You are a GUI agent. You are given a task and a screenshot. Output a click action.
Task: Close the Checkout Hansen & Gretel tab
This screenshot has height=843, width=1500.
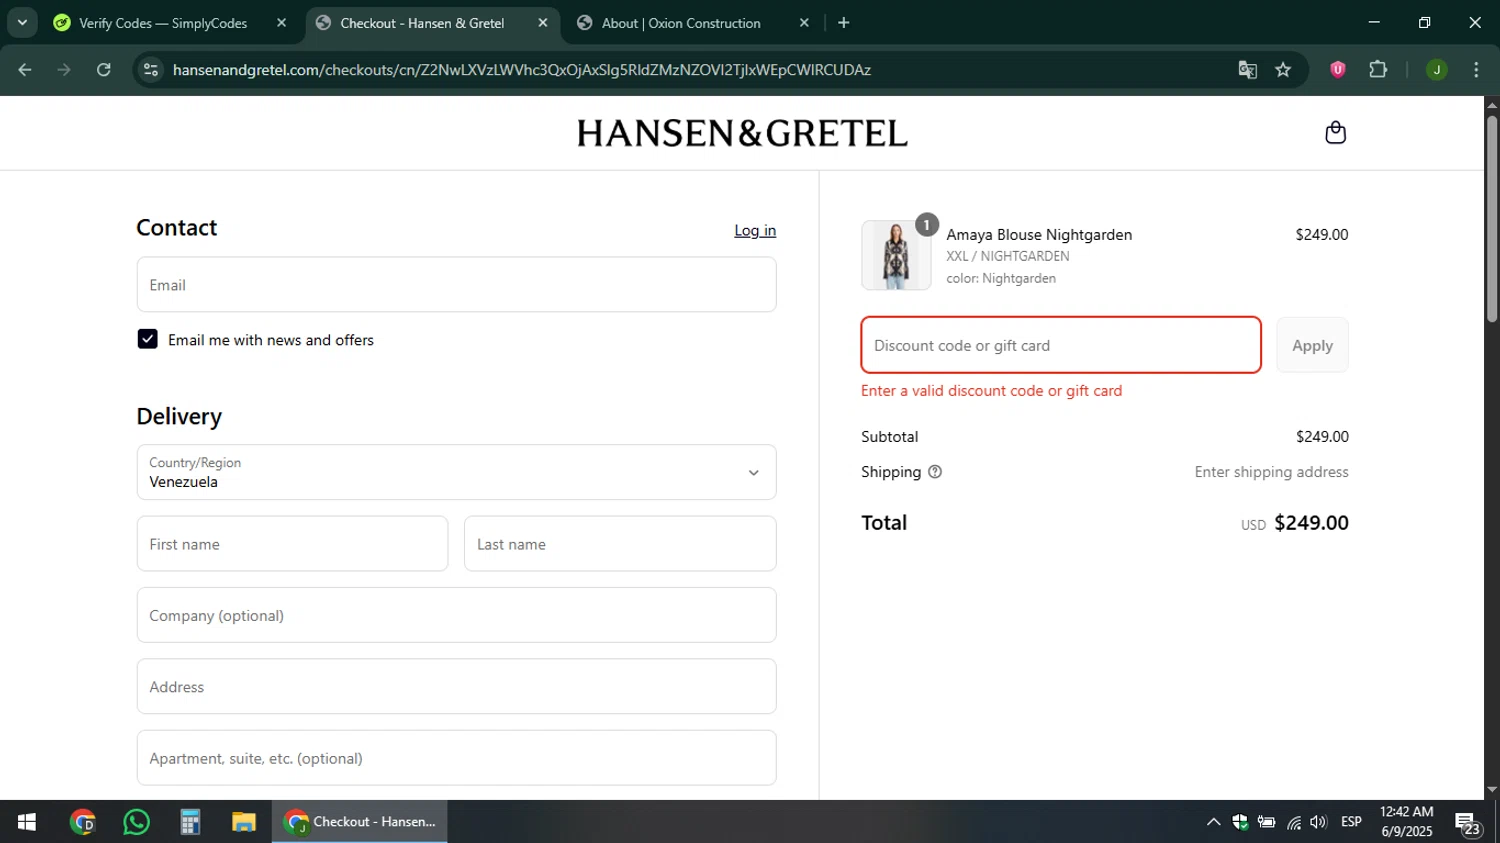pyautogui.click(x=543, y=23)
